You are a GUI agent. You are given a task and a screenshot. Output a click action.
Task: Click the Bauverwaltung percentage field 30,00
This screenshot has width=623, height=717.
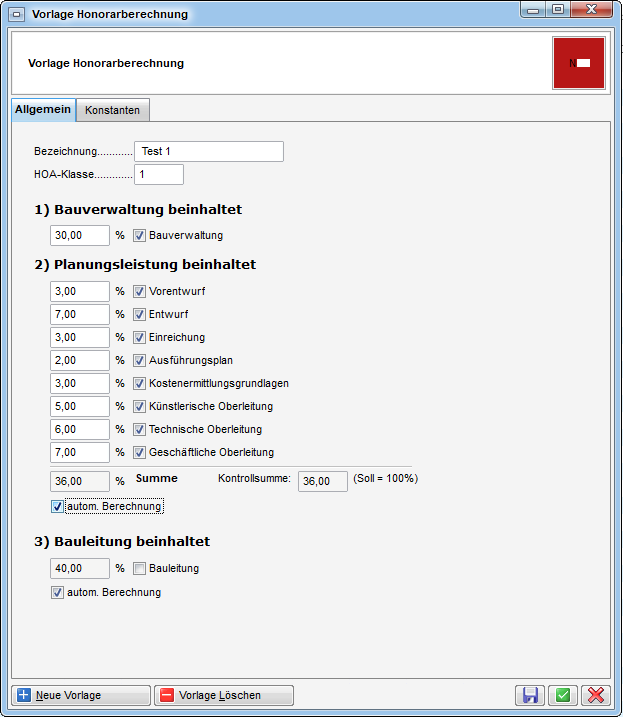tap(80, 235)
